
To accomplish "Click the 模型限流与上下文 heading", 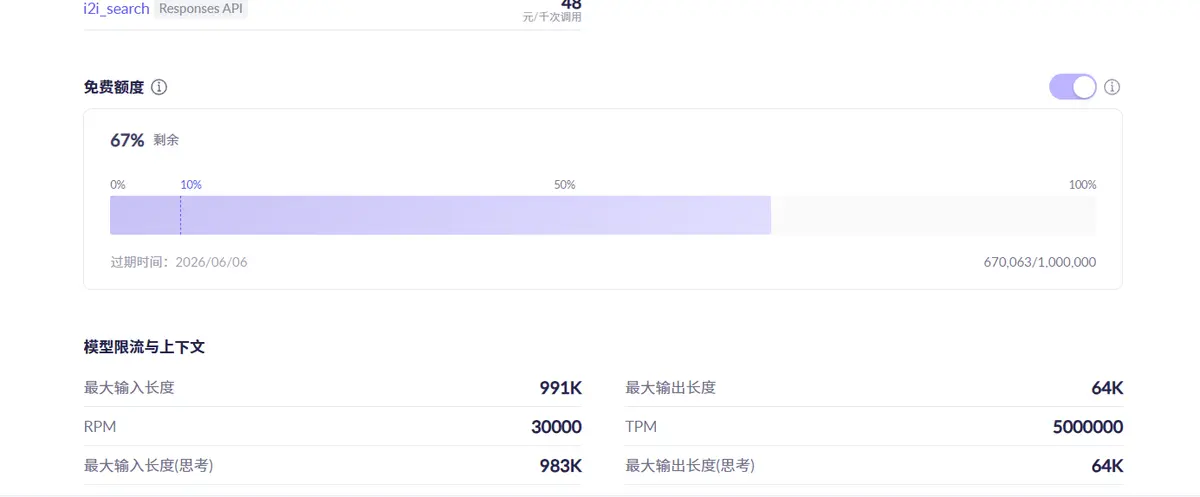I will pos(144,347).
